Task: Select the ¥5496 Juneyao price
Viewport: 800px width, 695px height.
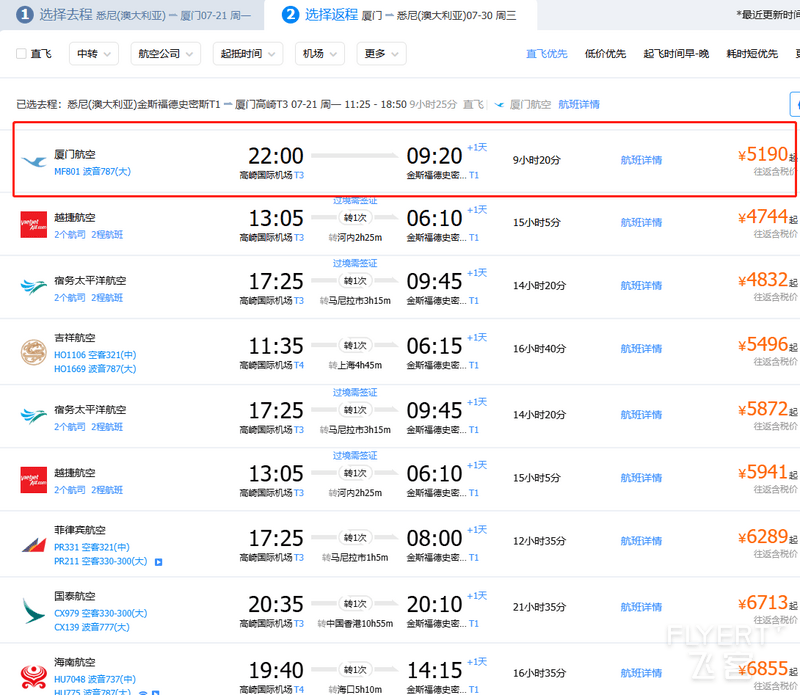Action: pos(764,345)
